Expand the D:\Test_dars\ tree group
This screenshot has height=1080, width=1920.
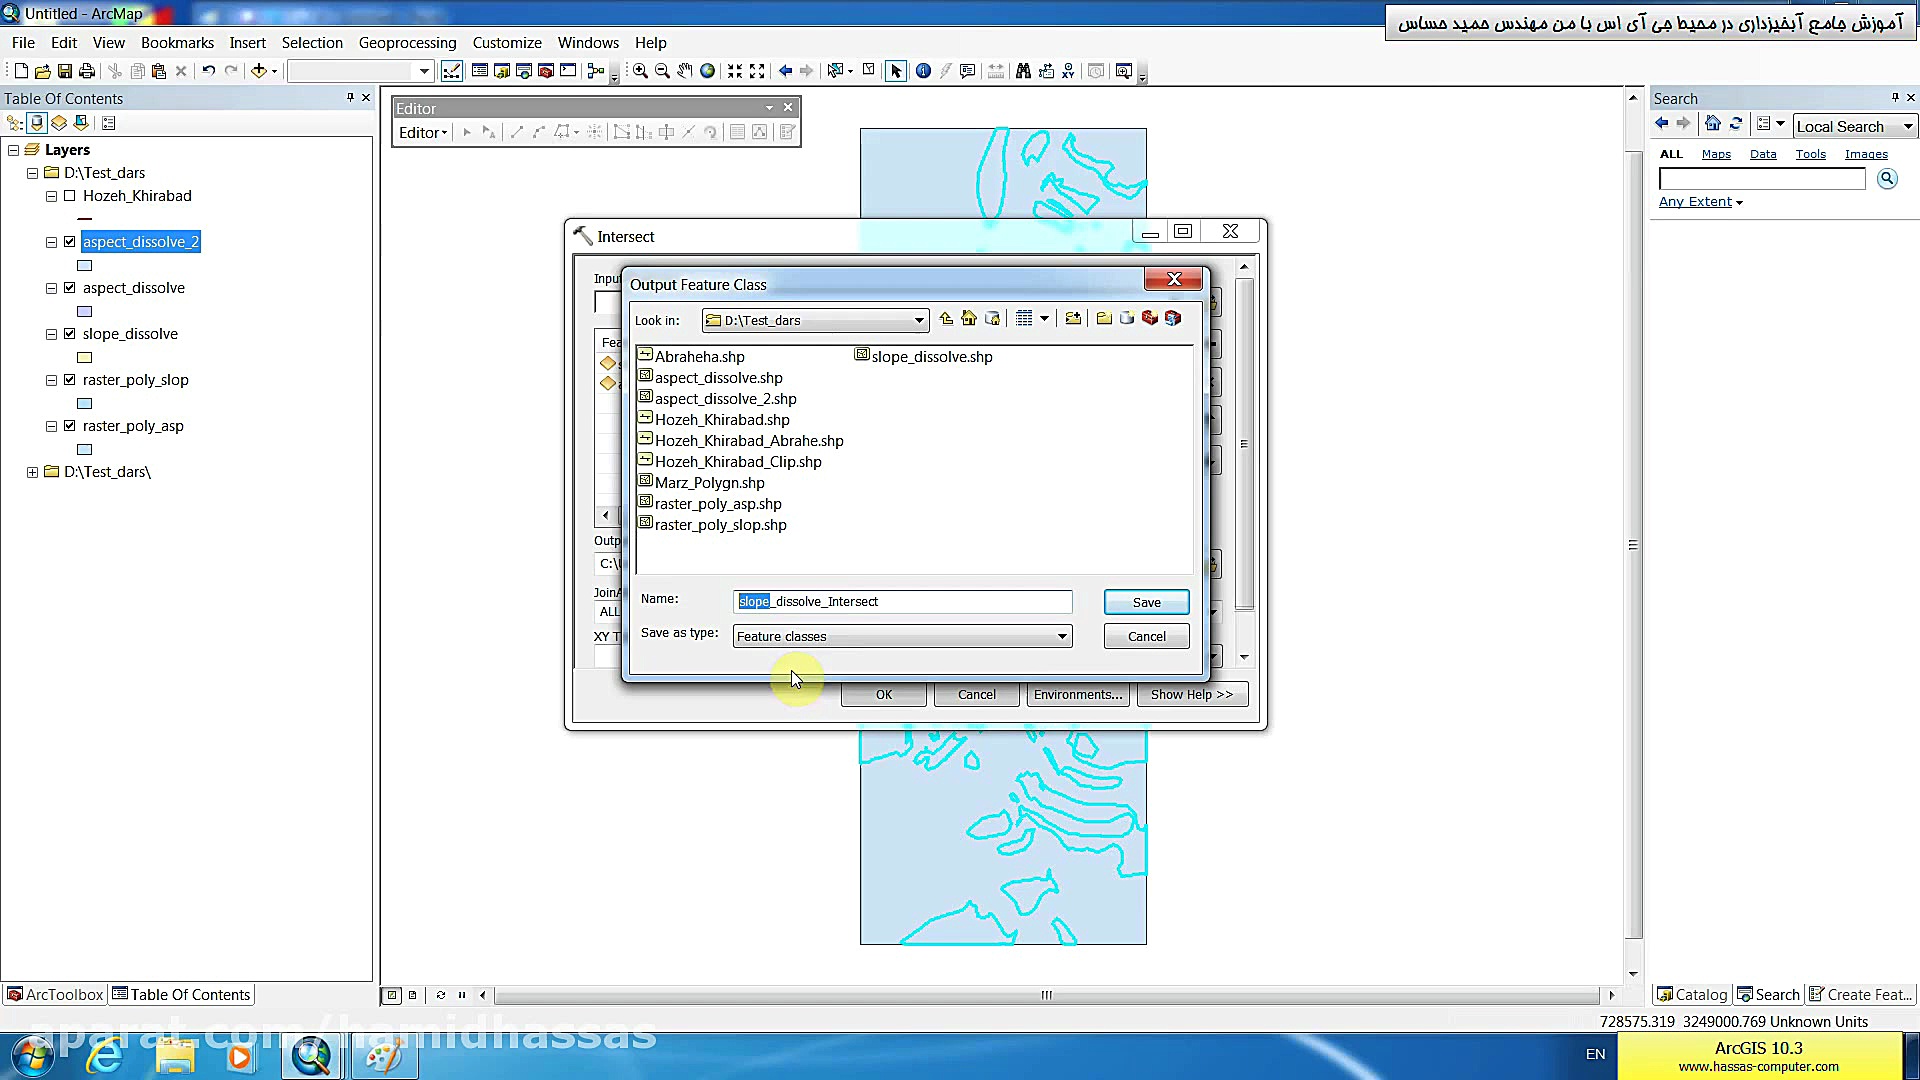pyautogui.click(x=33, y=472)
